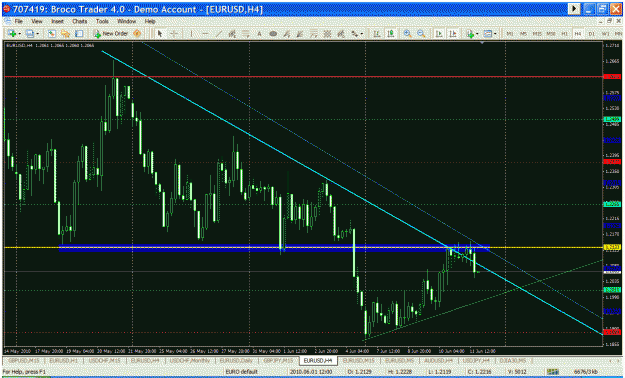Switch timeframe to D1
Screen dimensions: 625x378
pyautogui.click(x=592, y=34)
